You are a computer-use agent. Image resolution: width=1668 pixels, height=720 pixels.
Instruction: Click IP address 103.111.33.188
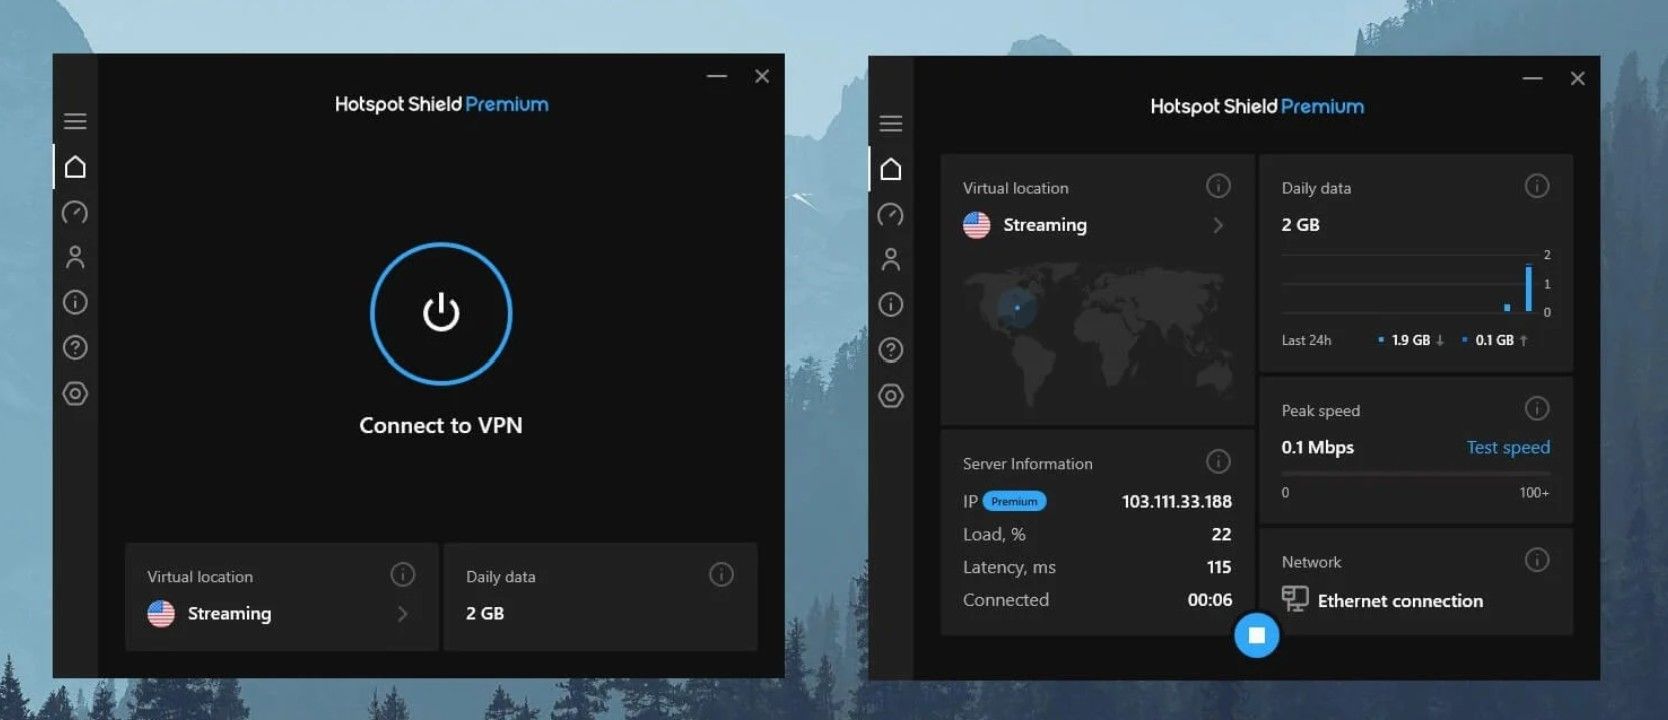coord(1177,501)
